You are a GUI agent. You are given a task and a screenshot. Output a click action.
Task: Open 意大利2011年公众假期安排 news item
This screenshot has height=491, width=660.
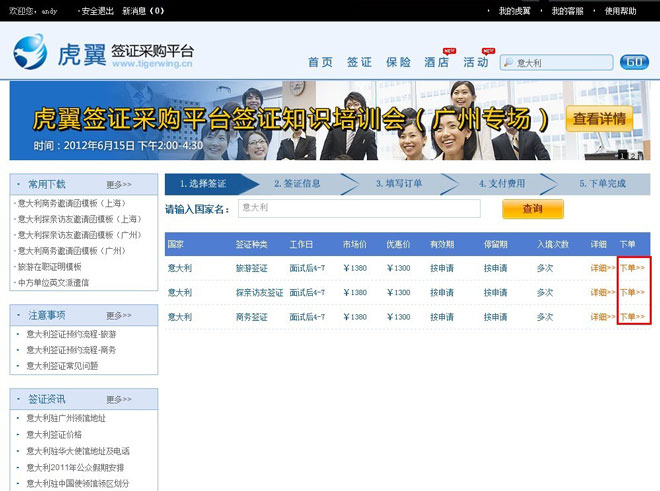(x=75, y=468)
